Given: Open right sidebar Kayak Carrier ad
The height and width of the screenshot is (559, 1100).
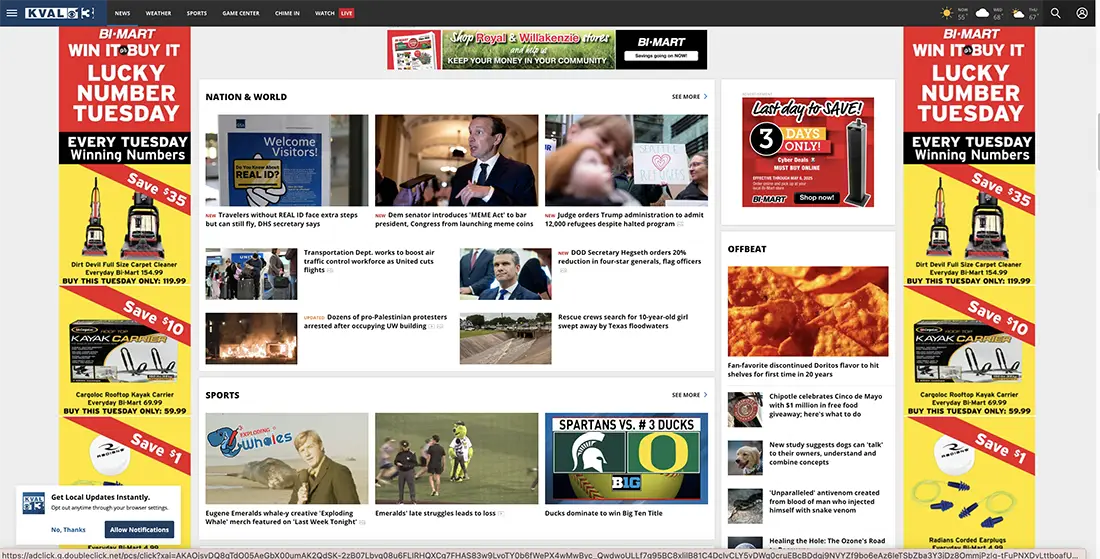Looking at the screenshot, I should pyautogui.click(x=969, y=351).
